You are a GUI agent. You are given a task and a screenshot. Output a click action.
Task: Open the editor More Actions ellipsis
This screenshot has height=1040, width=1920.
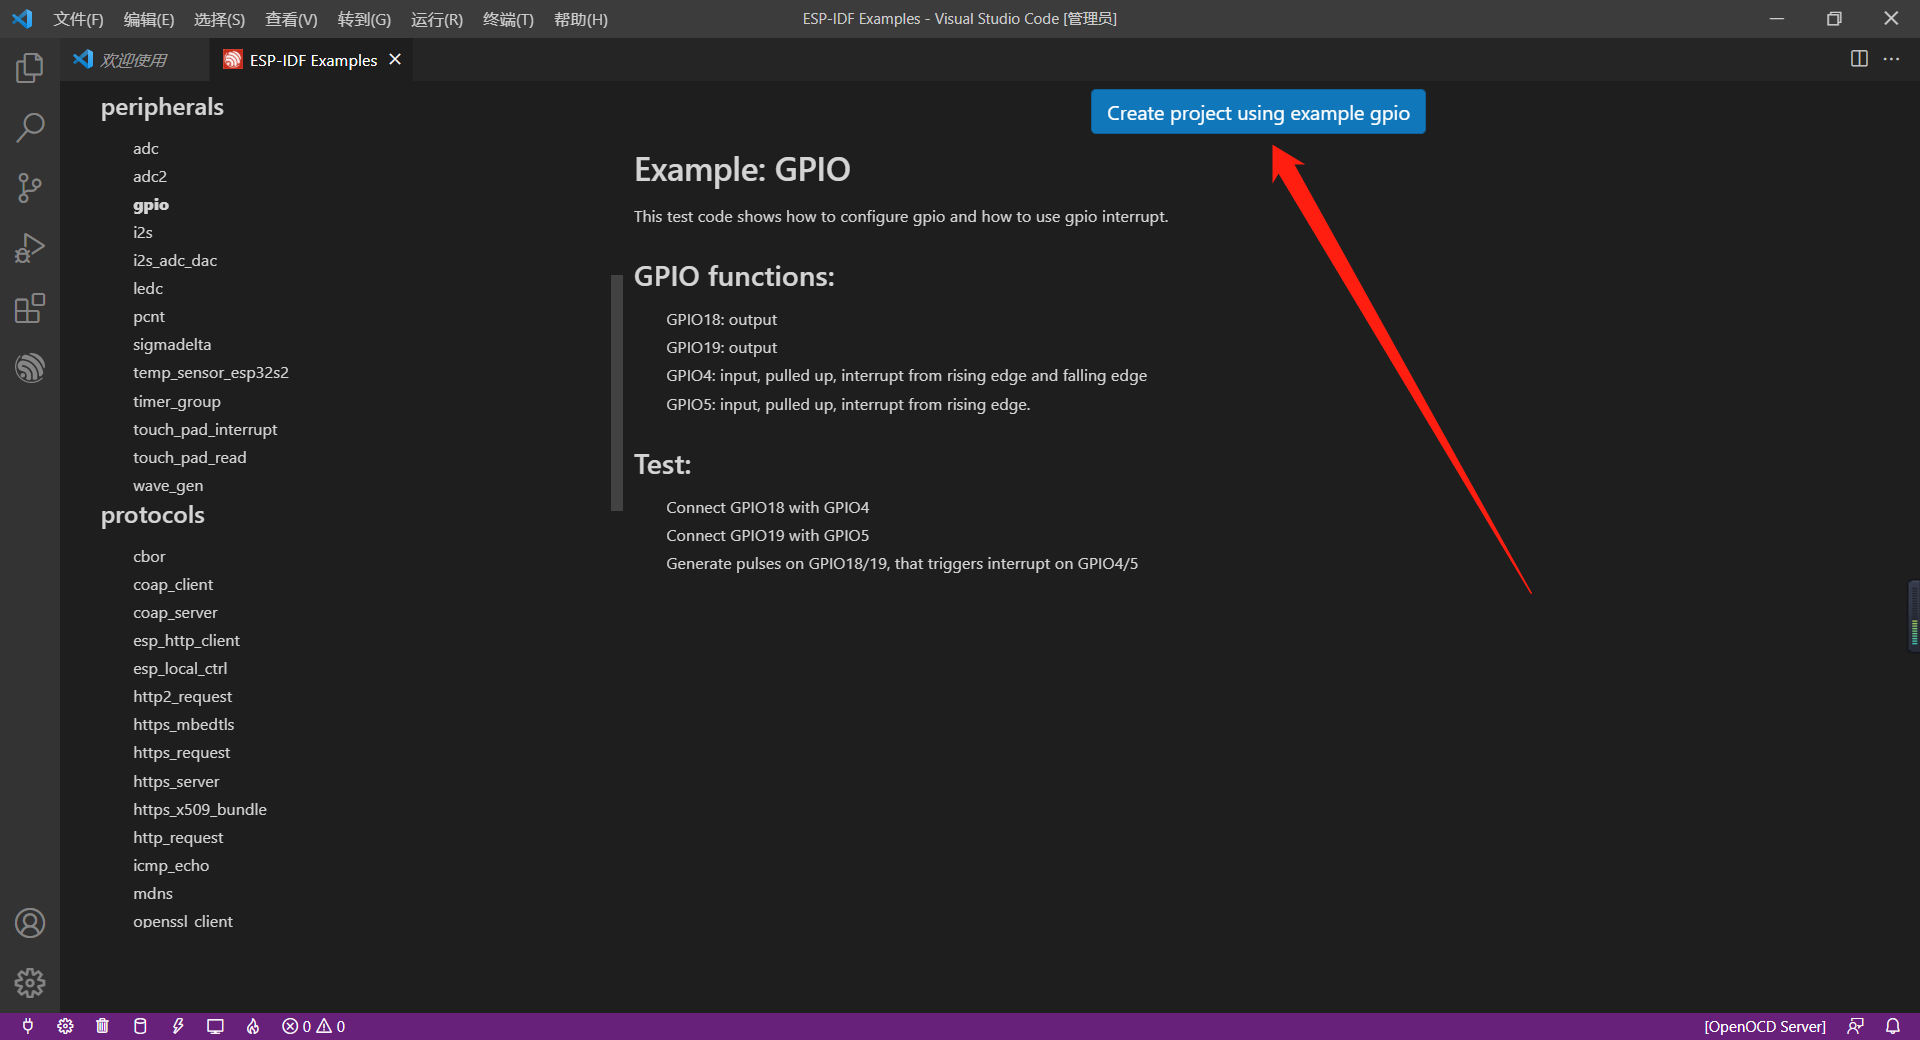click(x=1891, y=59)
